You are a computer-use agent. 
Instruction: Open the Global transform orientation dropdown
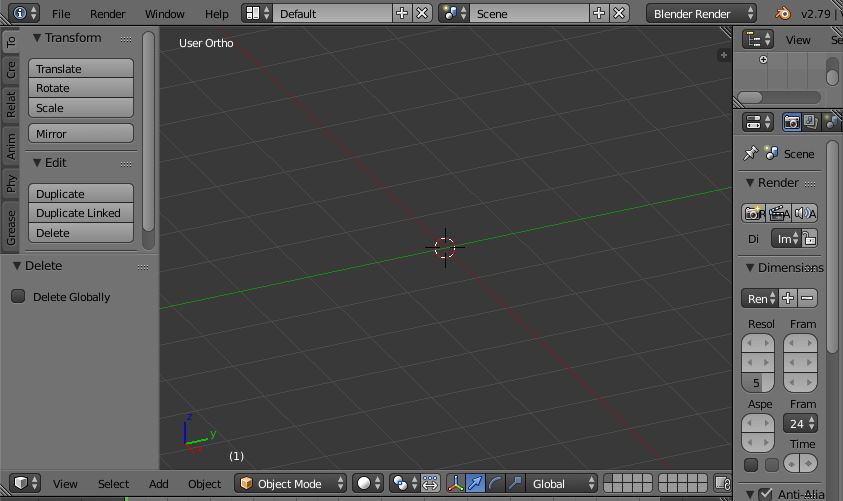562,483
